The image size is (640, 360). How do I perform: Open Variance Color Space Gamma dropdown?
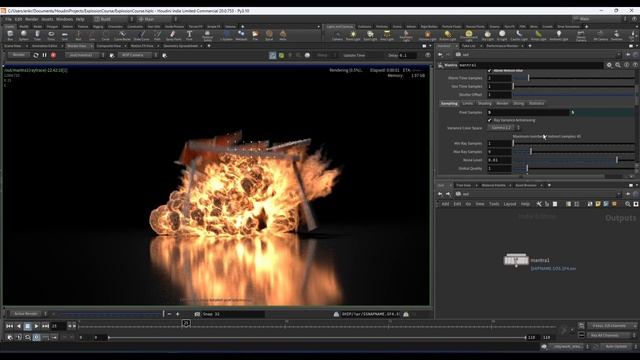[504, 128]
